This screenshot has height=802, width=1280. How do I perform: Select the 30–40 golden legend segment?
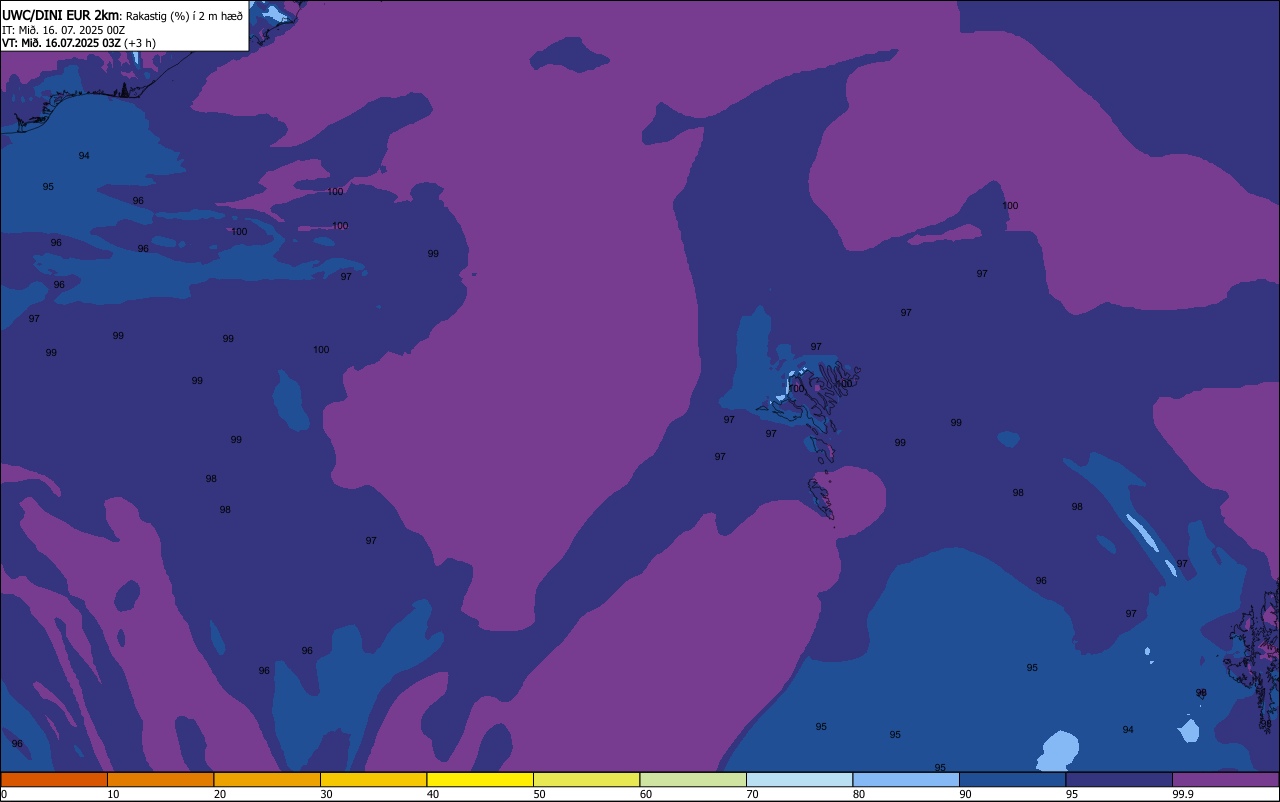click(373, 779)
